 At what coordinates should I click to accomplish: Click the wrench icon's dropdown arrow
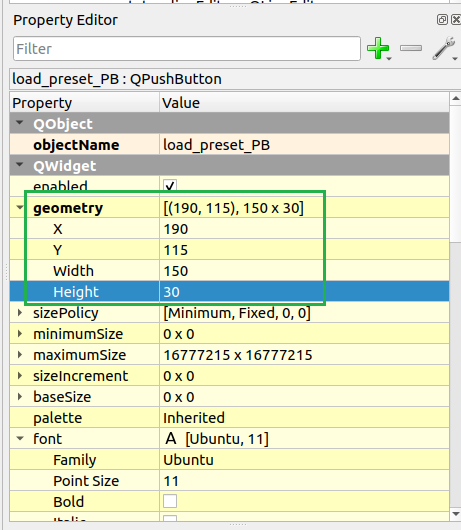tap(455, 59)
